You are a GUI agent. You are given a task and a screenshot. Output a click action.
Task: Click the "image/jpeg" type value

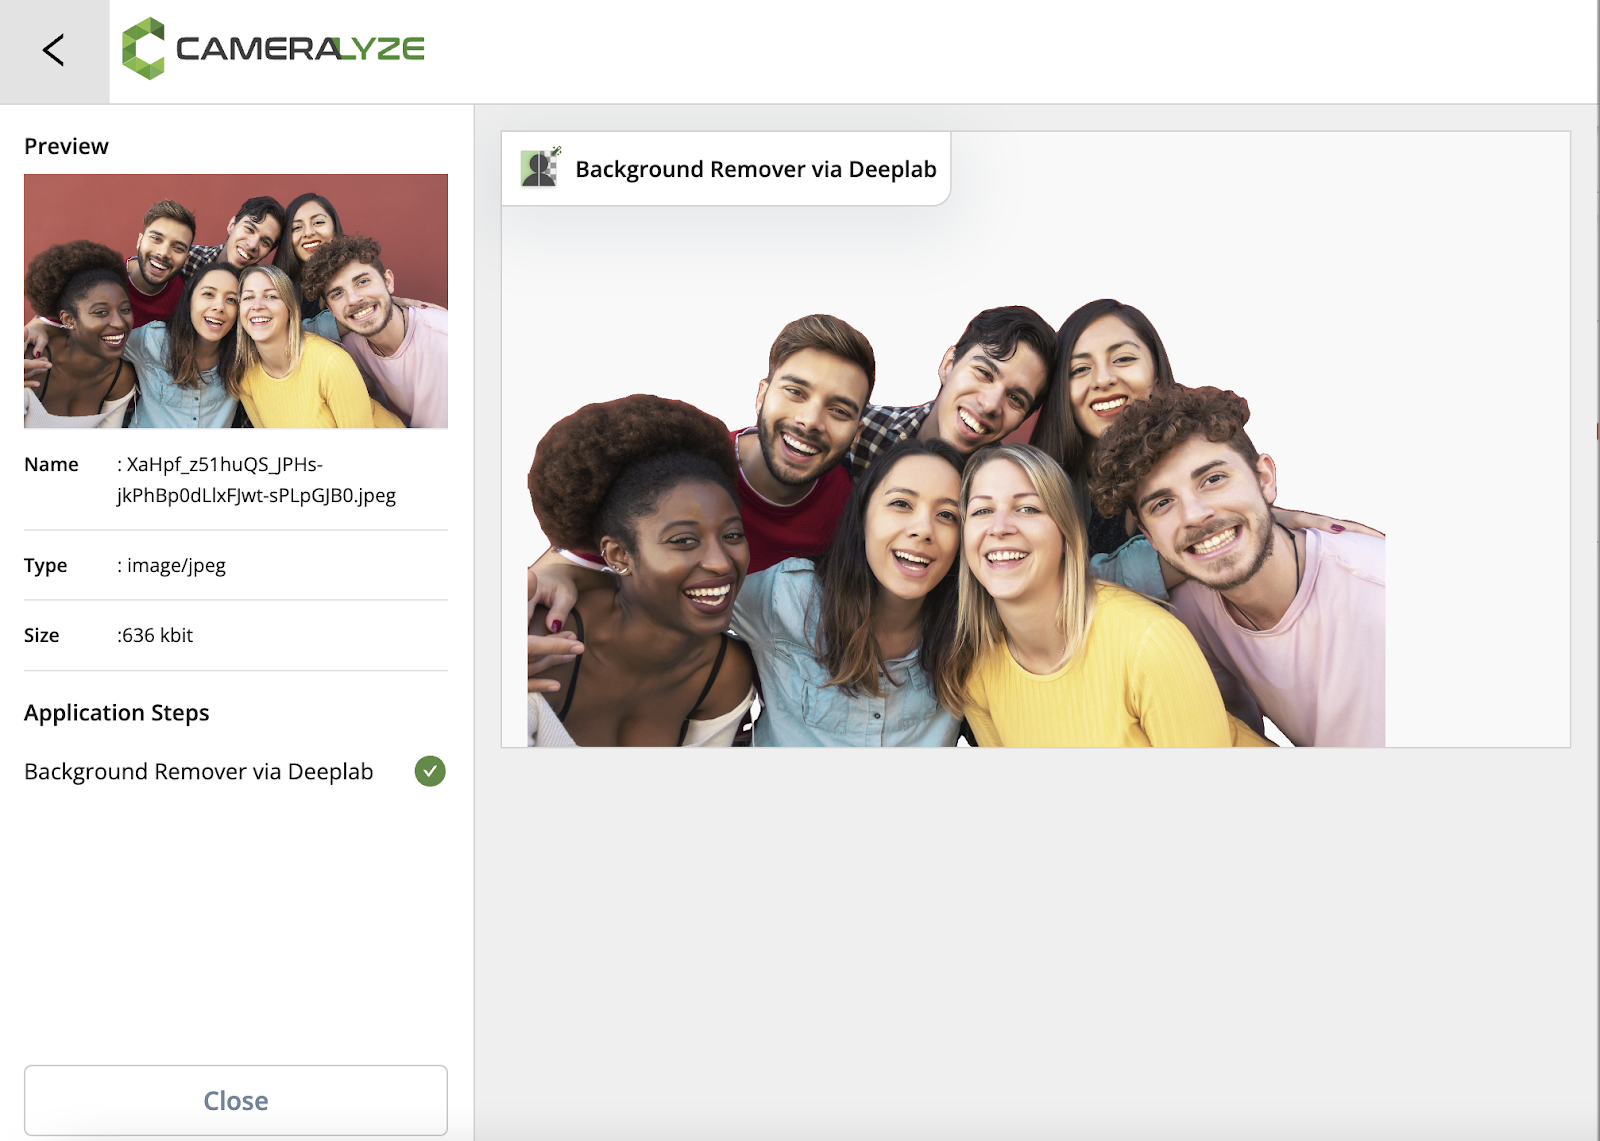(176, 566)
